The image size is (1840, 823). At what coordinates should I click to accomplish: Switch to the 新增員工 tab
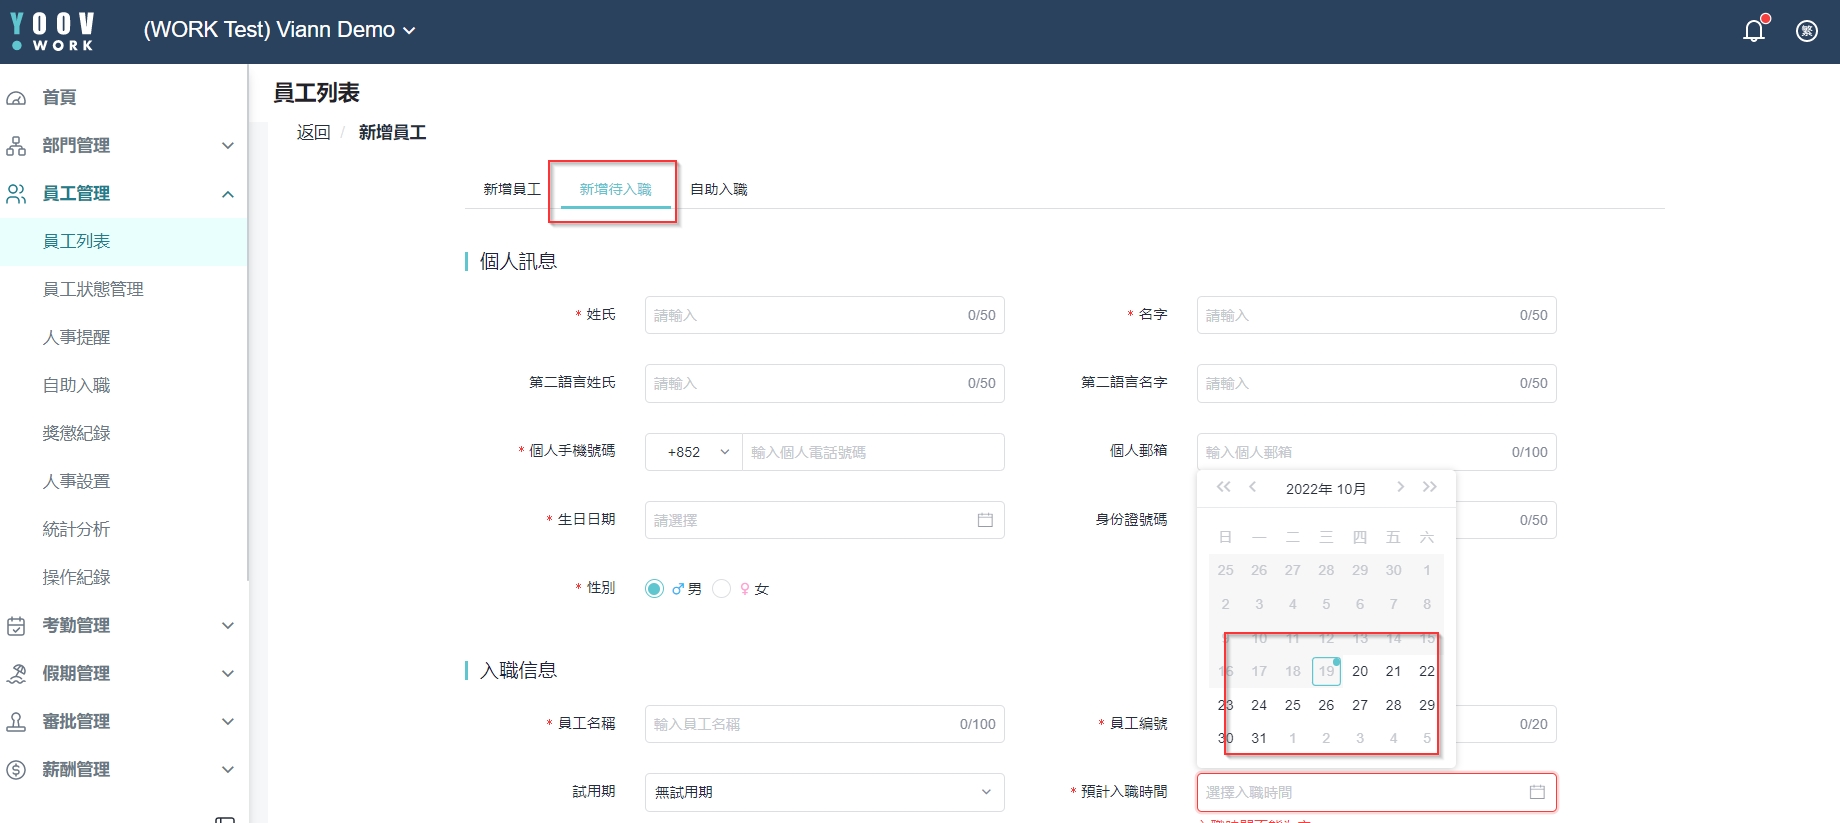click(x=512, y=189)
